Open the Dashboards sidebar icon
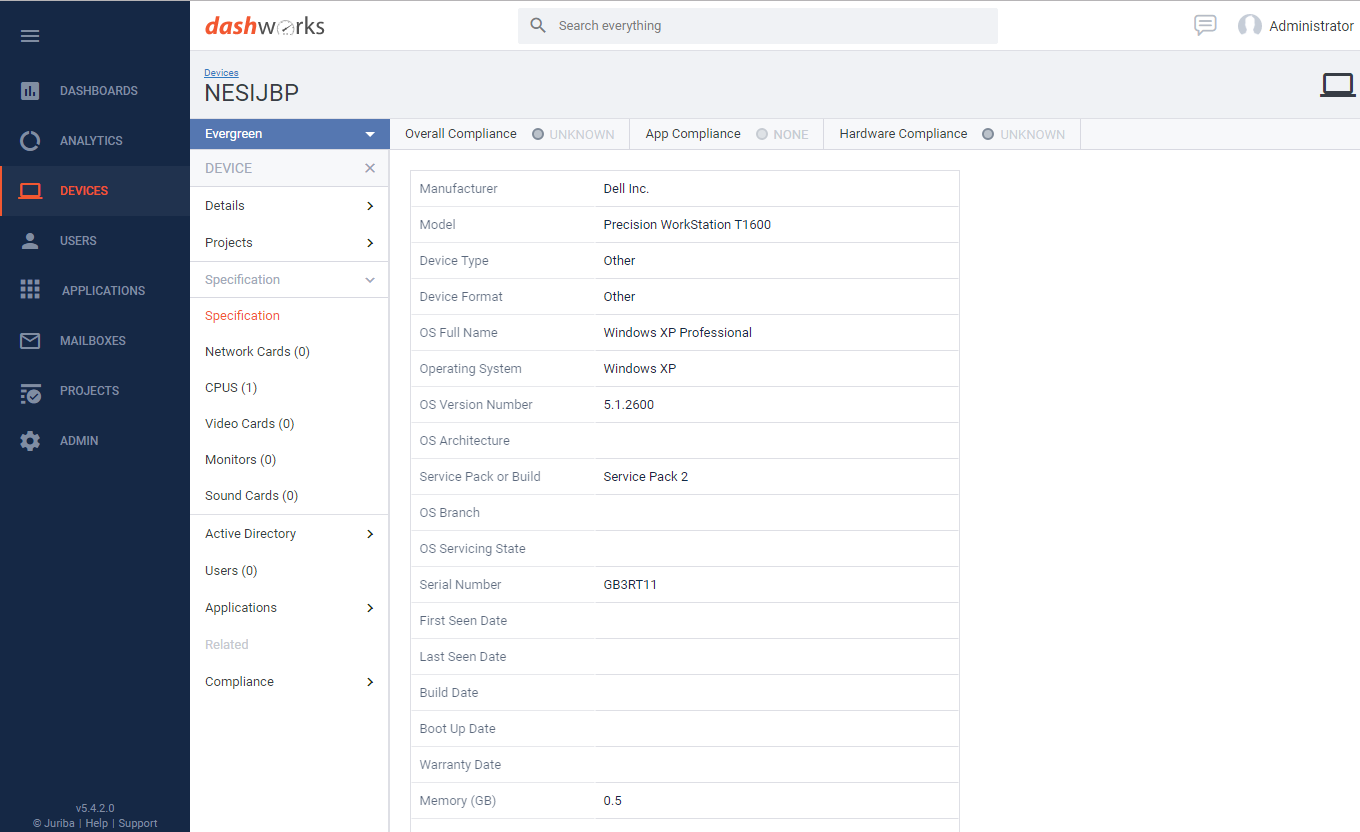Viewport: 1360px width, 832px height. [x=30, y=90]
